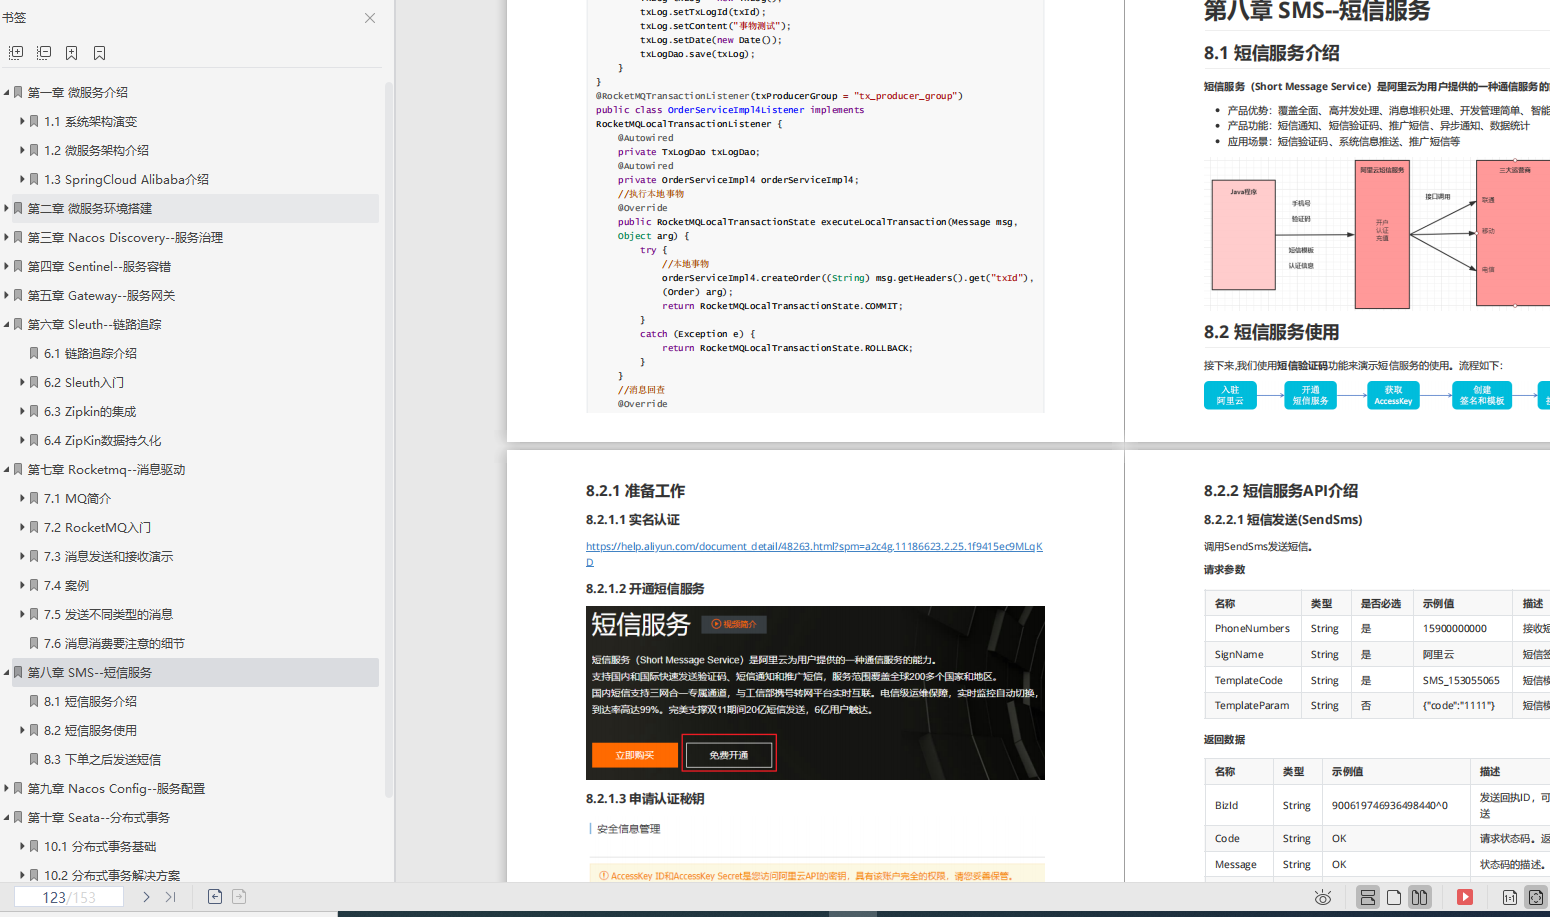This screenshot has width=1550, height=917.
Task: Open bookmark 7.6 消息消费要注意的细节
Action: point(114,643)
